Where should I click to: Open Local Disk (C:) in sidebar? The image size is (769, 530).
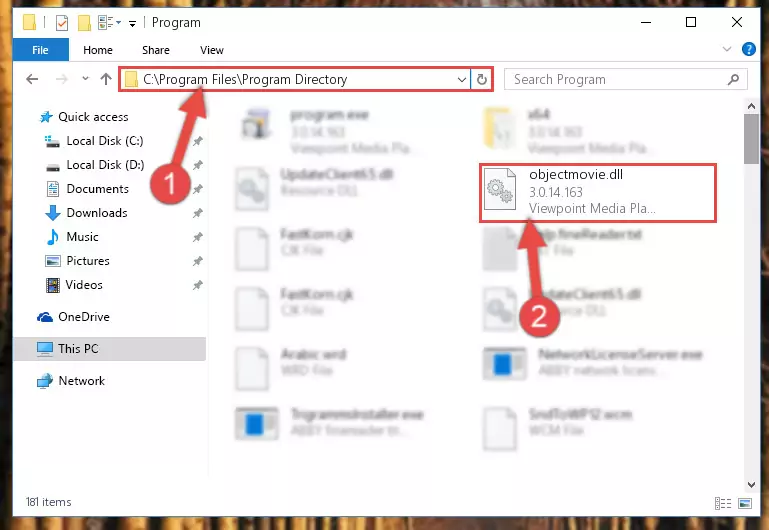click(x=105, y=141)
